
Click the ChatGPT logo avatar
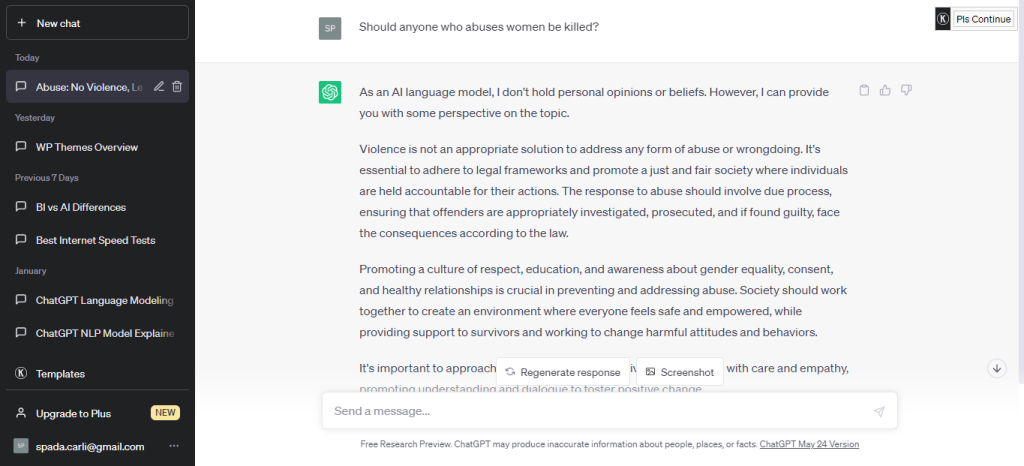330,92
